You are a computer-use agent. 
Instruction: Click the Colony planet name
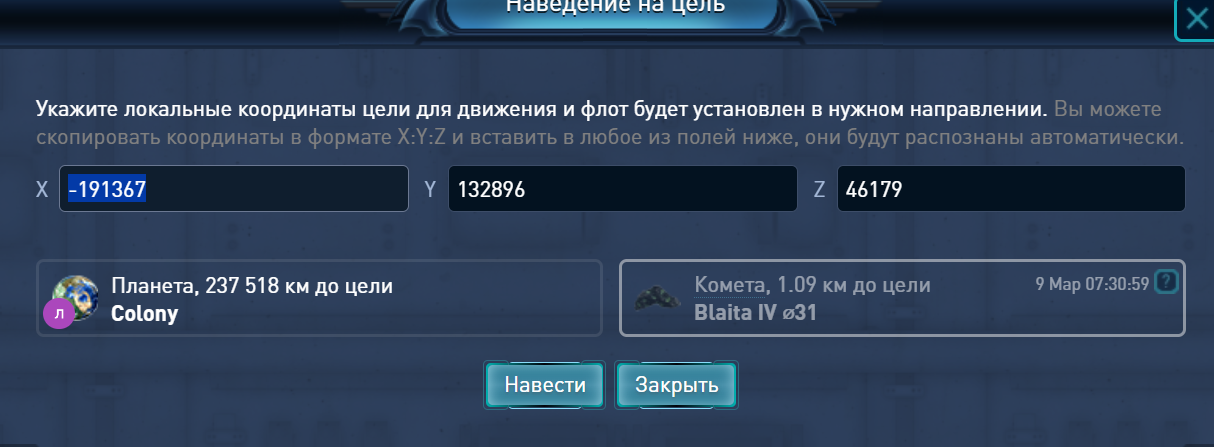(145, 313)
